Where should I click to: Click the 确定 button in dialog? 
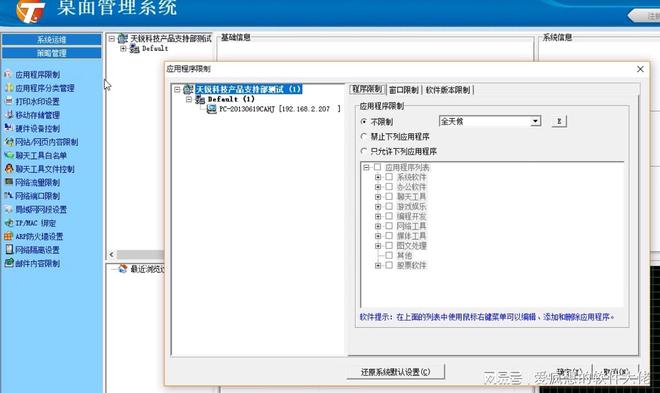569,372
